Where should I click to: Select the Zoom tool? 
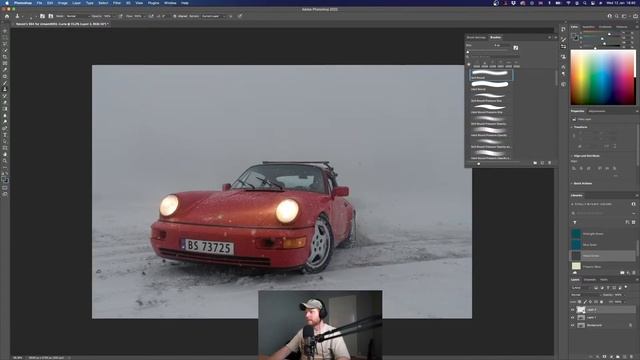[x=5, y=161]
